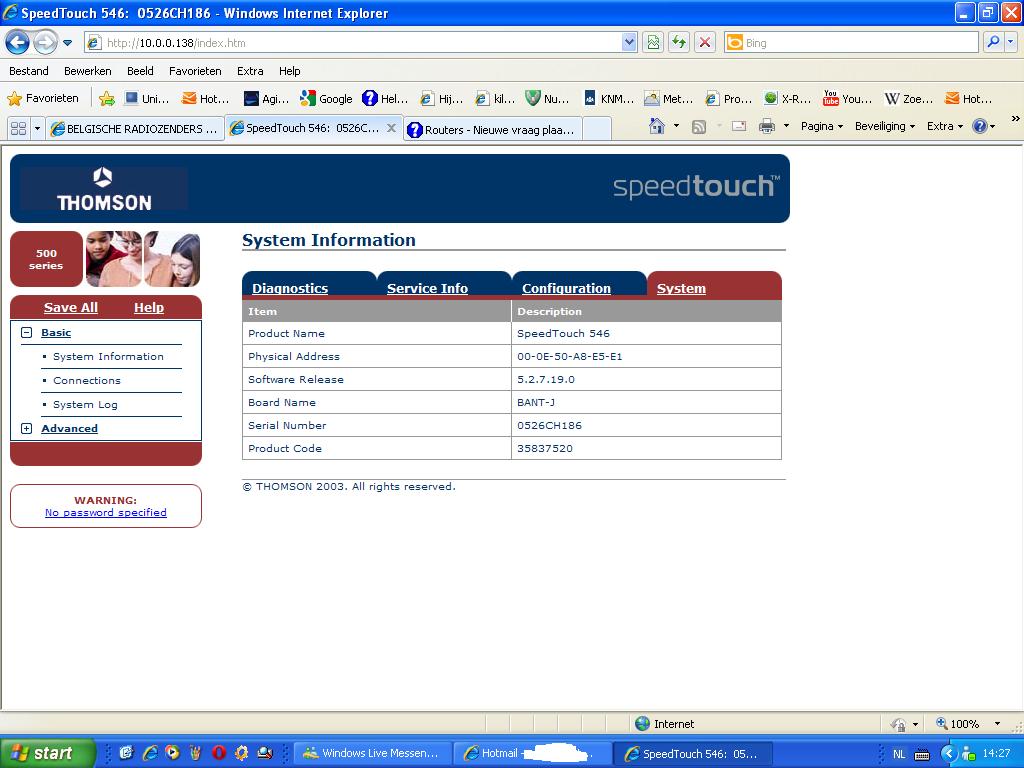Click the Help link in sidebar

[149, 308]
